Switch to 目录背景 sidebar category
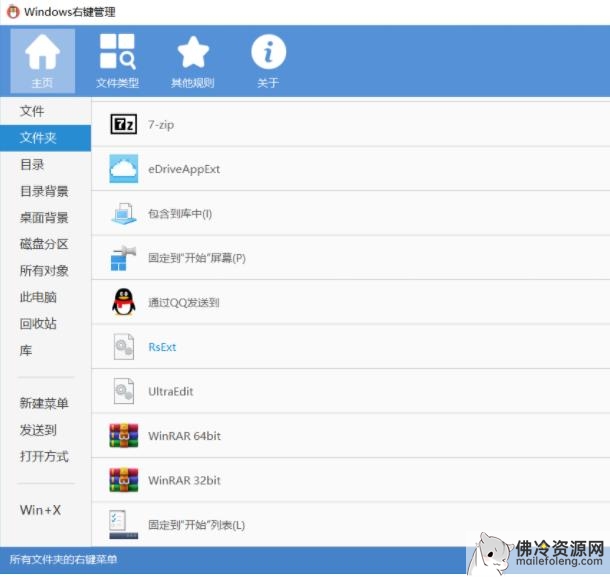 click(44, 191)
